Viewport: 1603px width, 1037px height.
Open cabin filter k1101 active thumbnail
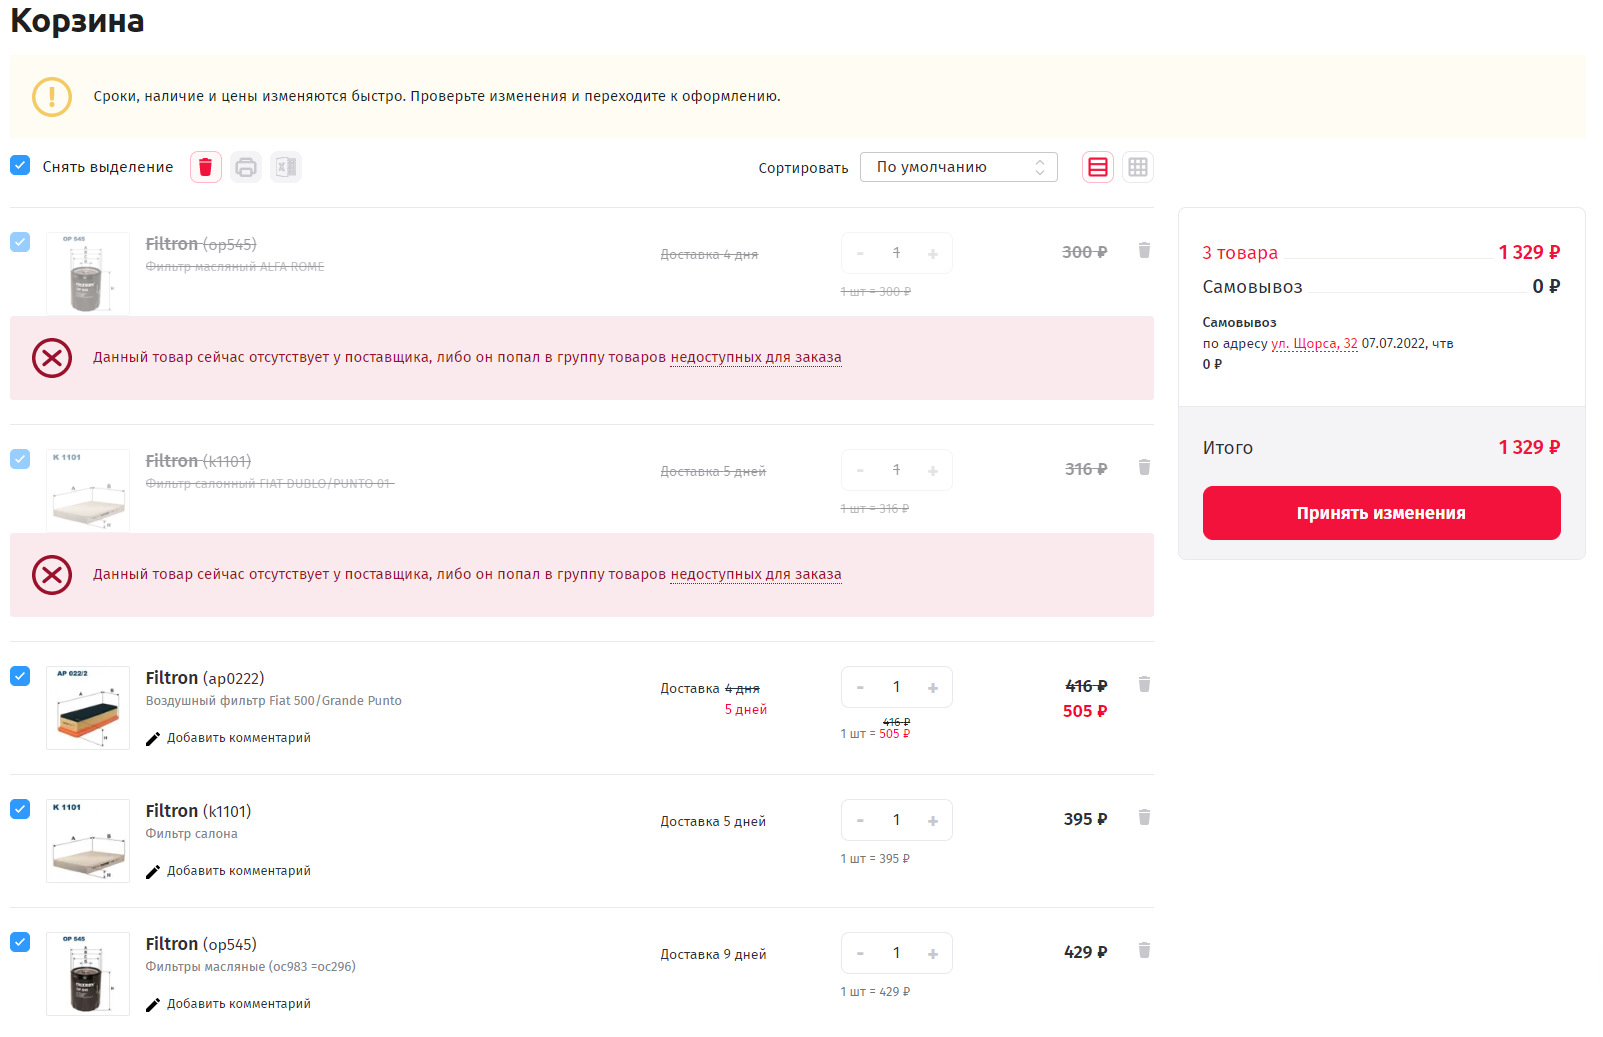coord(88,841)
